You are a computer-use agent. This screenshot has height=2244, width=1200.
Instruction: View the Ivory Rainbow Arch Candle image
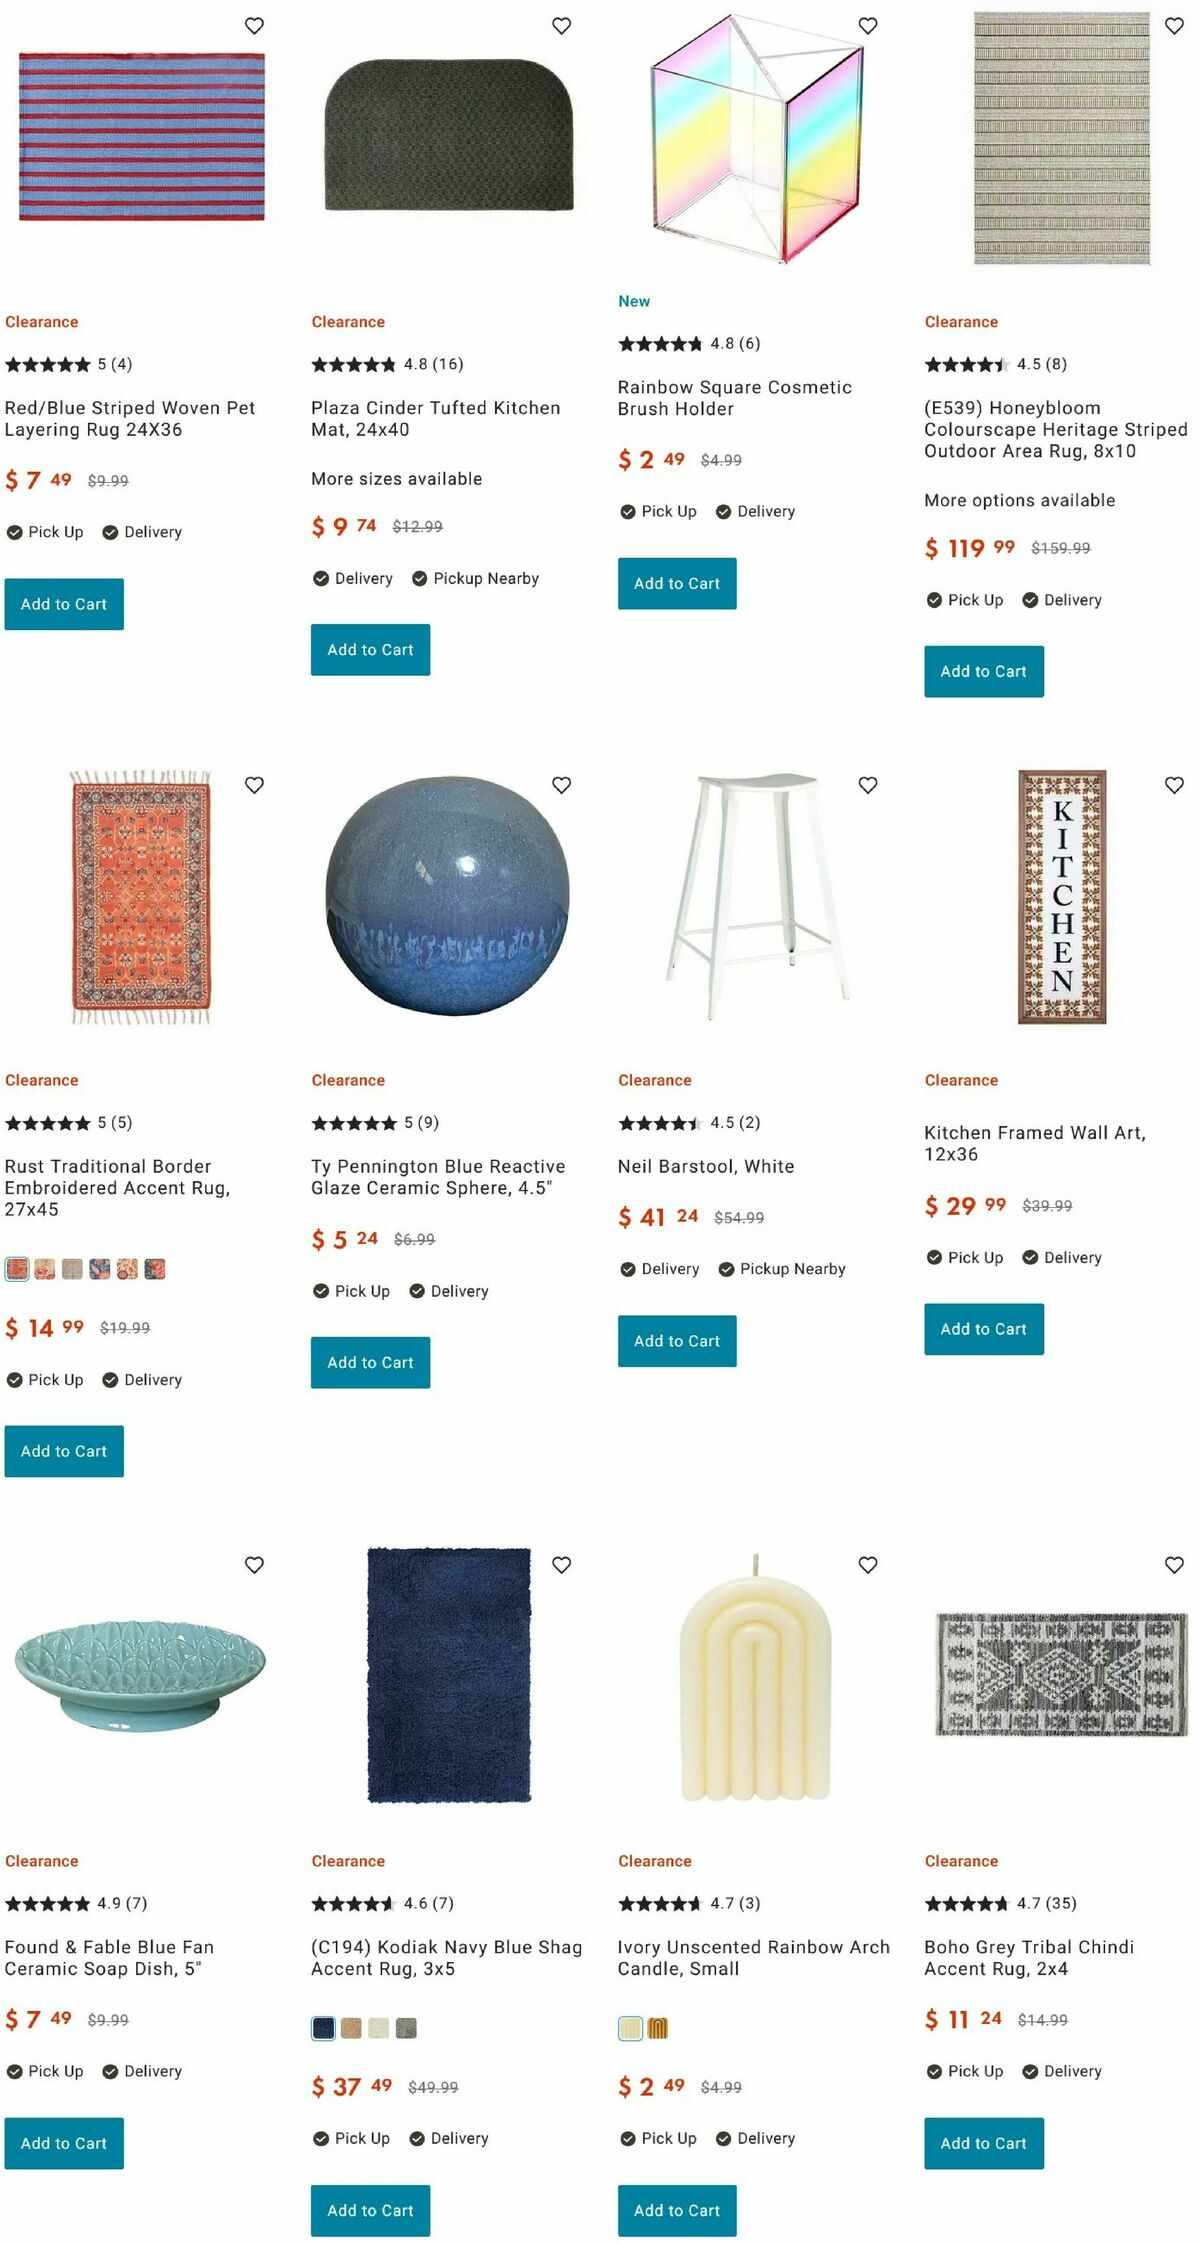[x=755, y=1680]
